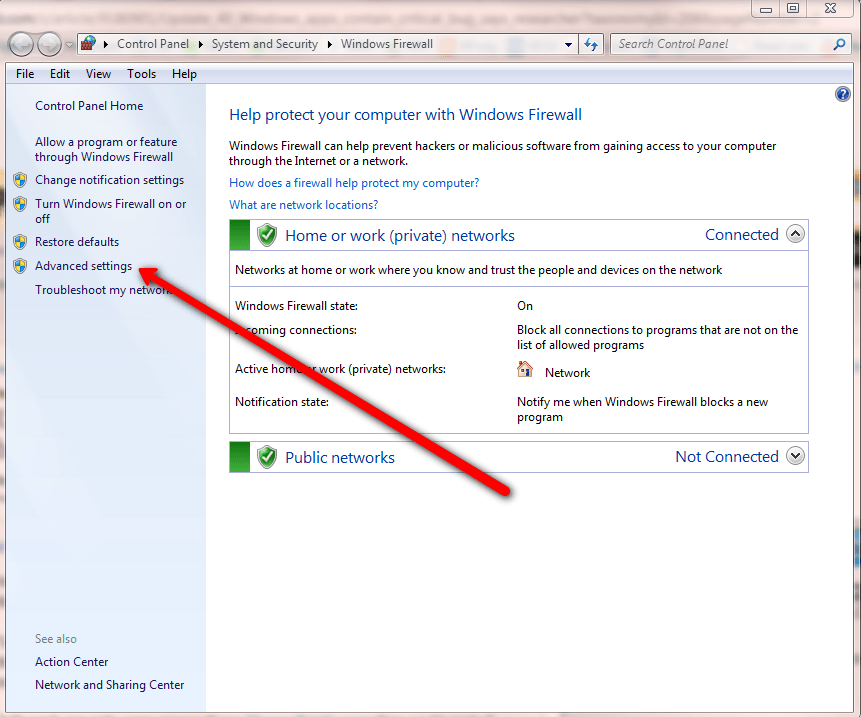Click the Connected status text

(x=741, y=235)
